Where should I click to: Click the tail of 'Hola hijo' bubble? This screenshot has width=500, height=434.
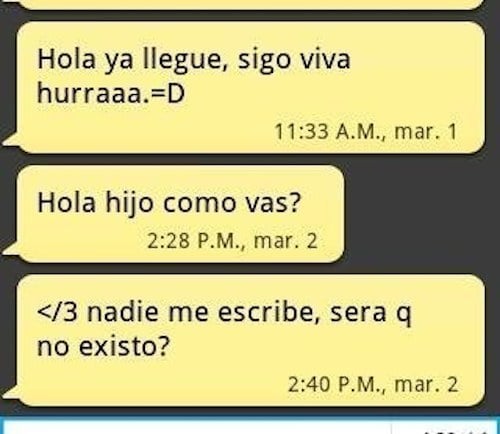coord(10,249)
